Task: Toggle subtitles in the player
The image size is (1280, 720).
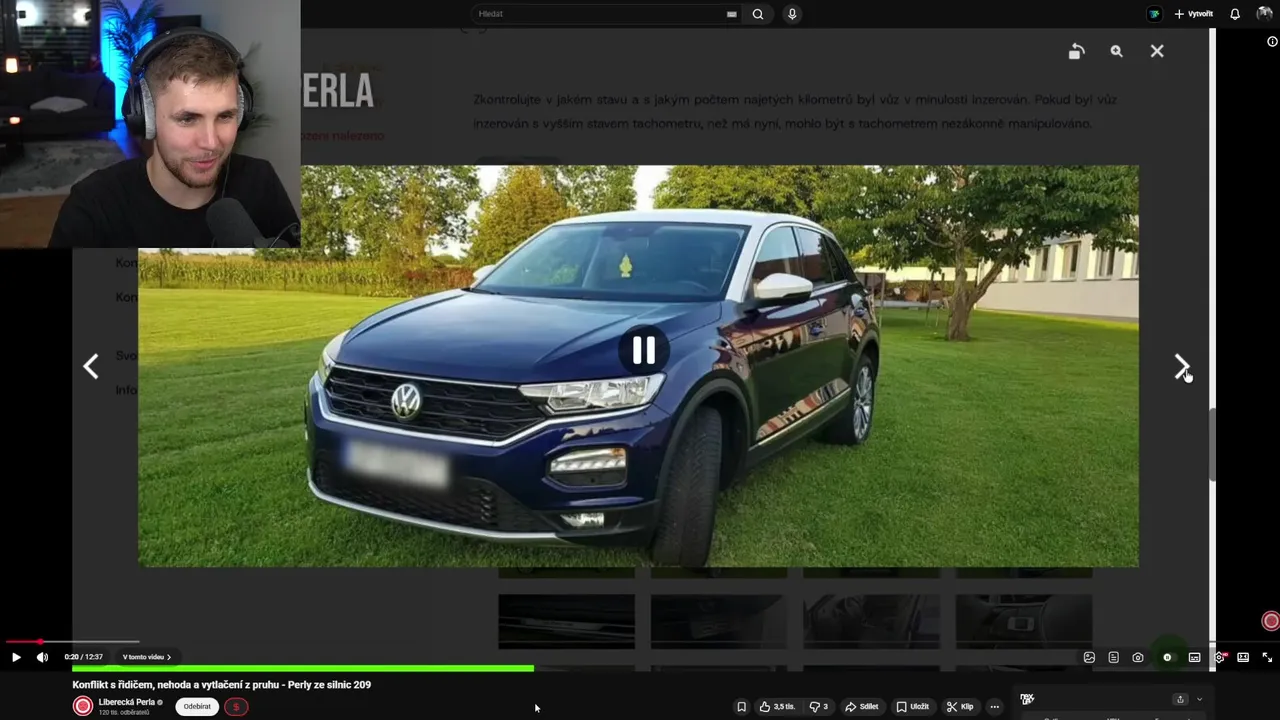Action: tap(1194, 657)
